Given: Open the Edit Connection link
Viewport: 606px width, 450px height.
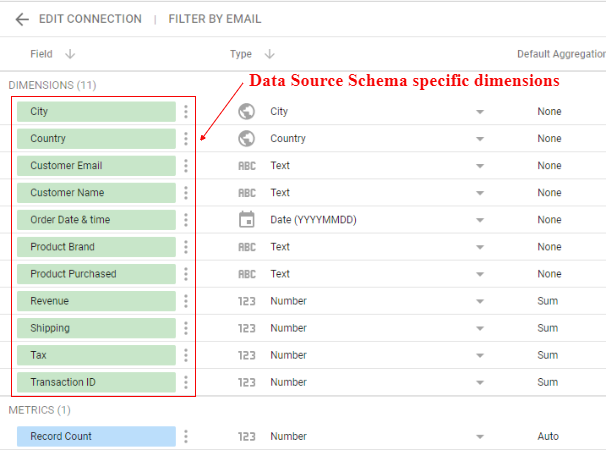Looking at the screenshot, I should tap(90, 19).
